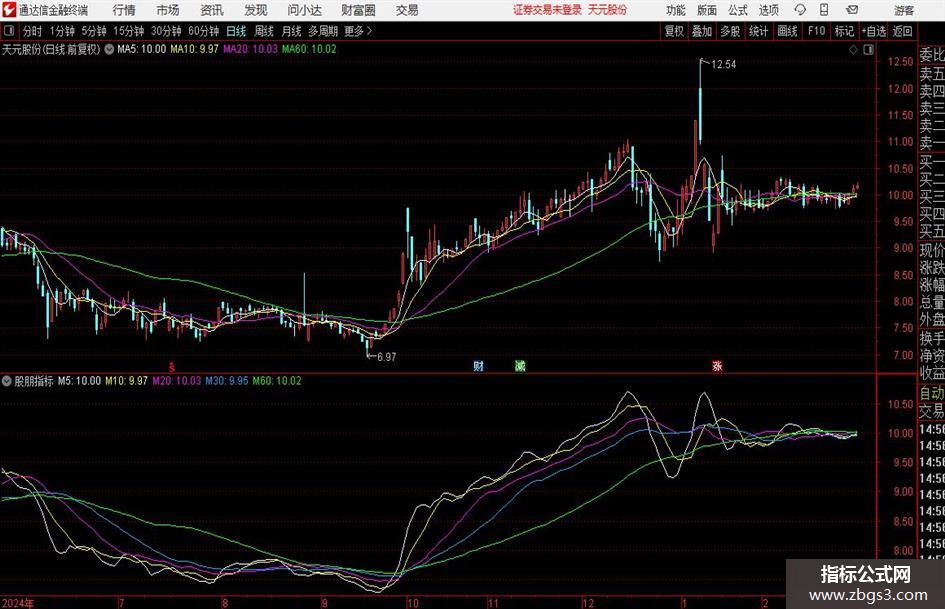Switch to 5分钟 period
The width and height of the screenshot is (945, 609).
(x=93, y=31)
